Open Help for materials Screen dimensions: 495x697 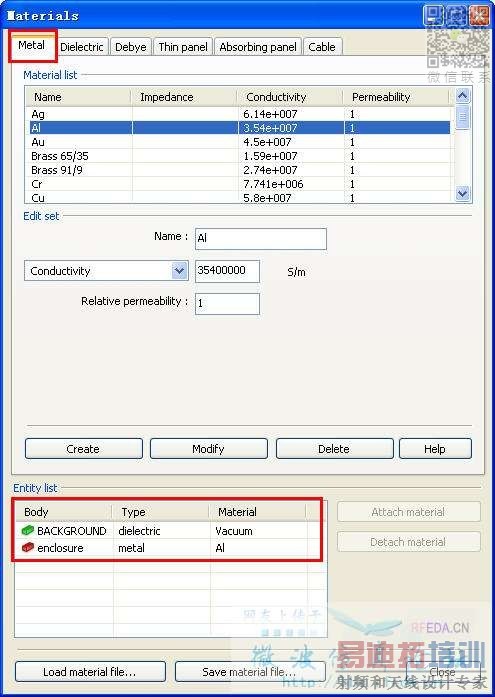pos(435,449)
